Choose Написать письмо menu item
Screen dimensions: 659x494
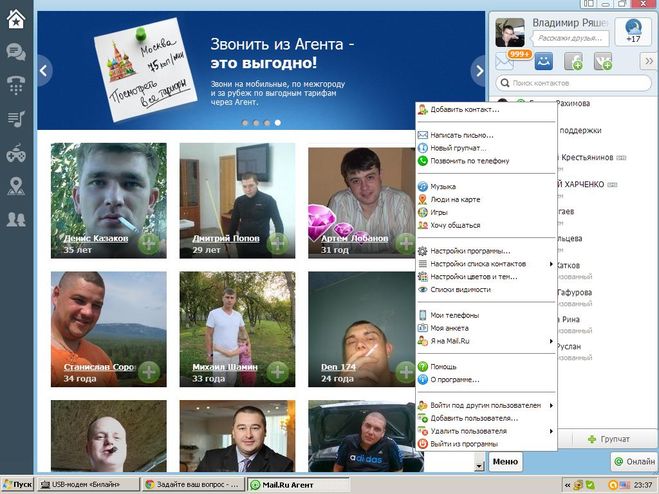coord(486,135)
